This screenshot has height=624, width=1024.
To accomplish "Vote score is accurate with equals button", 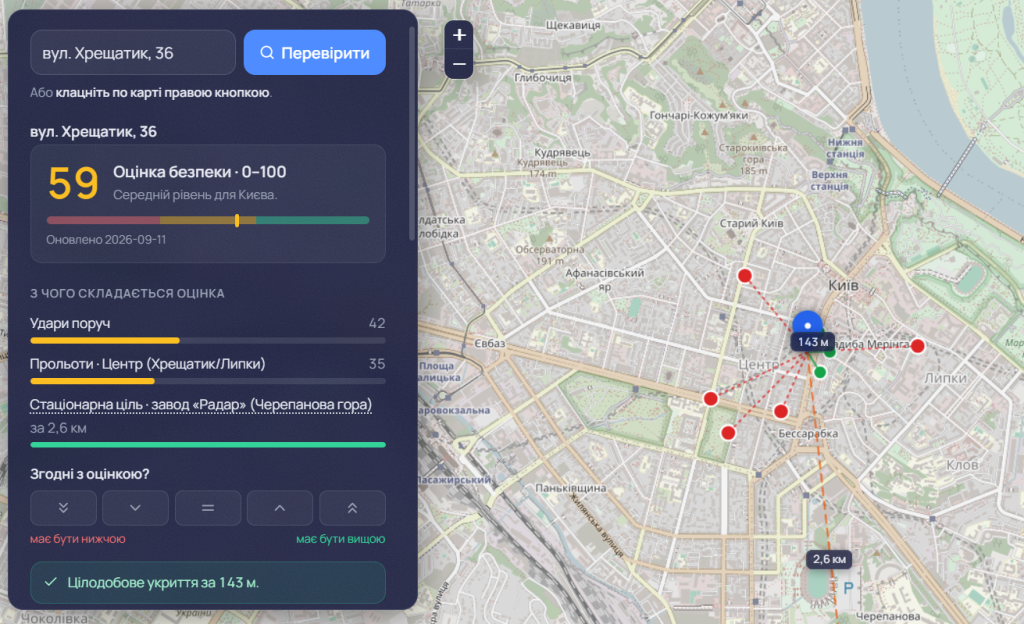I will click(208, 508).
